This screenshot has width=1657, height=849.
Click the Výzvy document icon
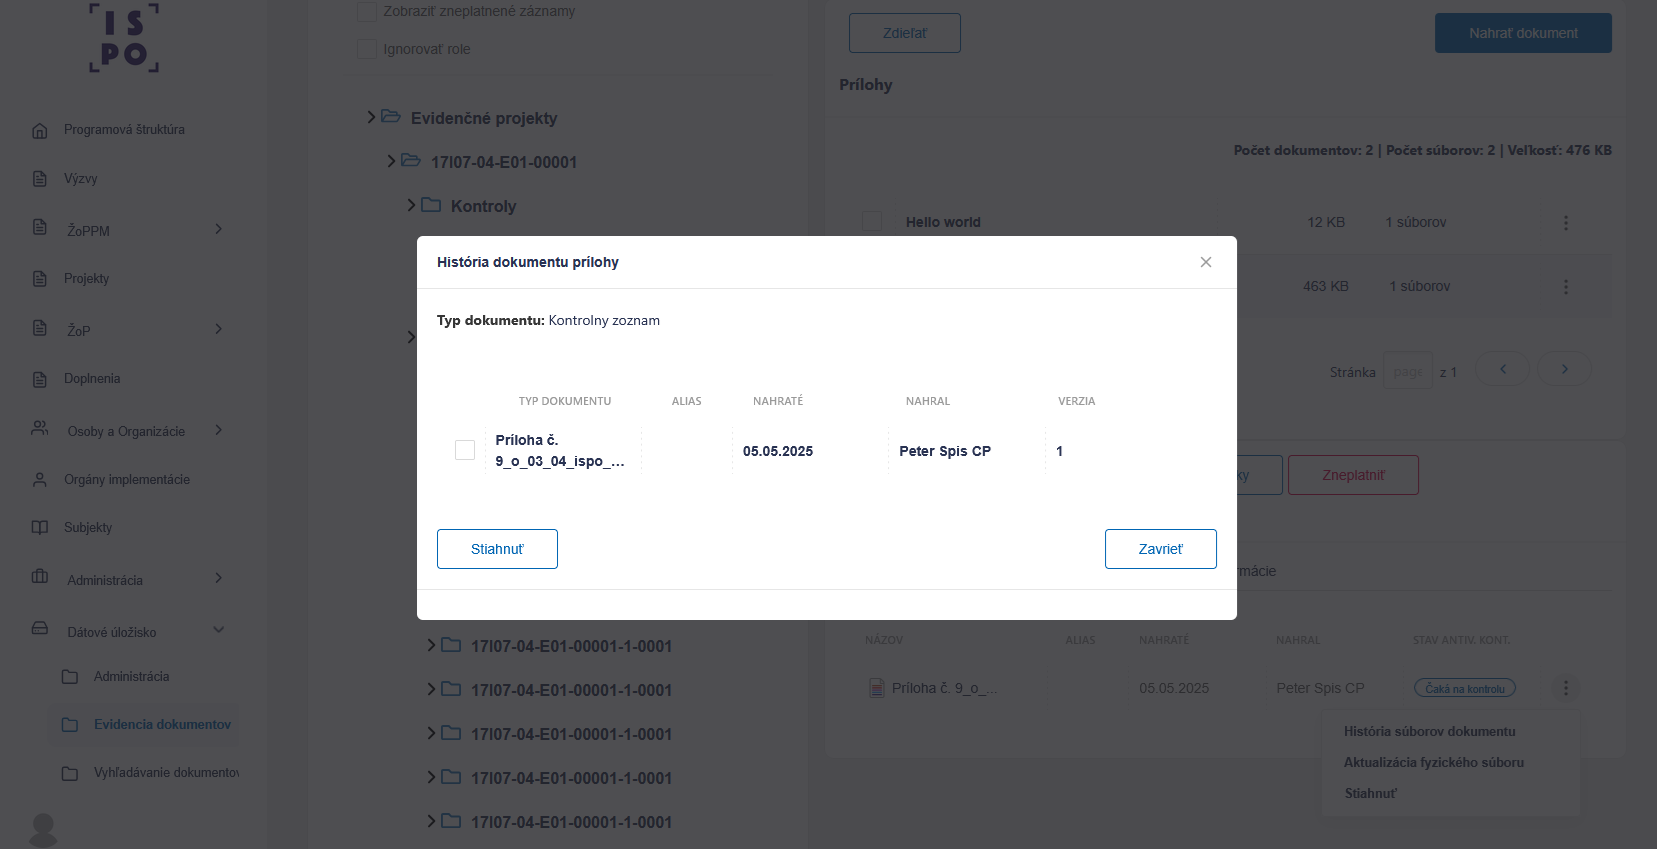point(40,179)
